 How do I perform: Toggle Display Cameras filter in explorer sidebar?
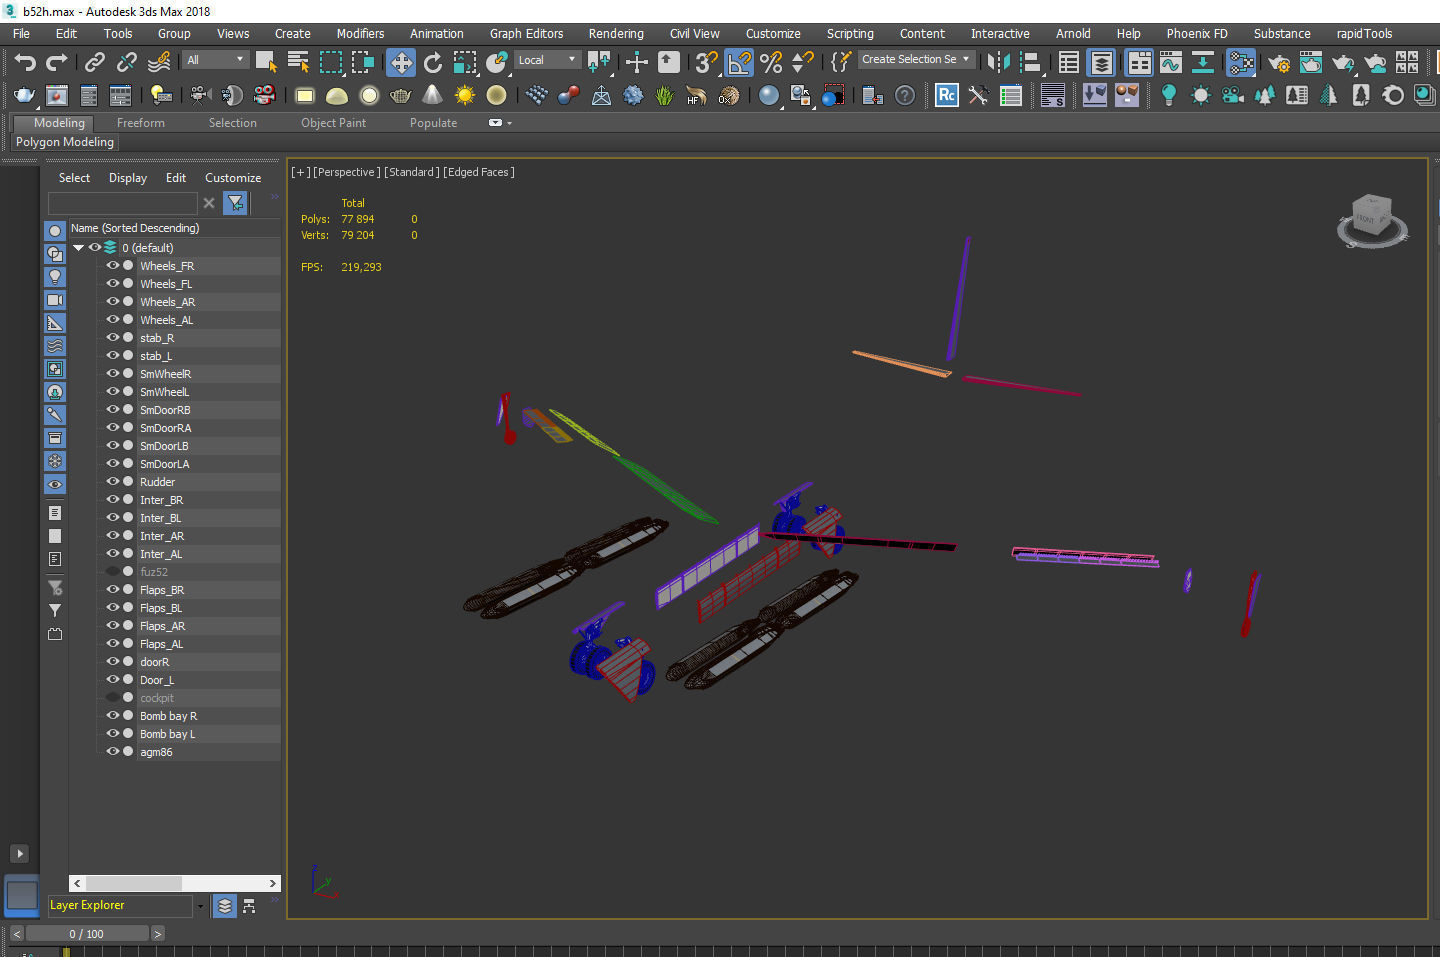click(55, 300)
